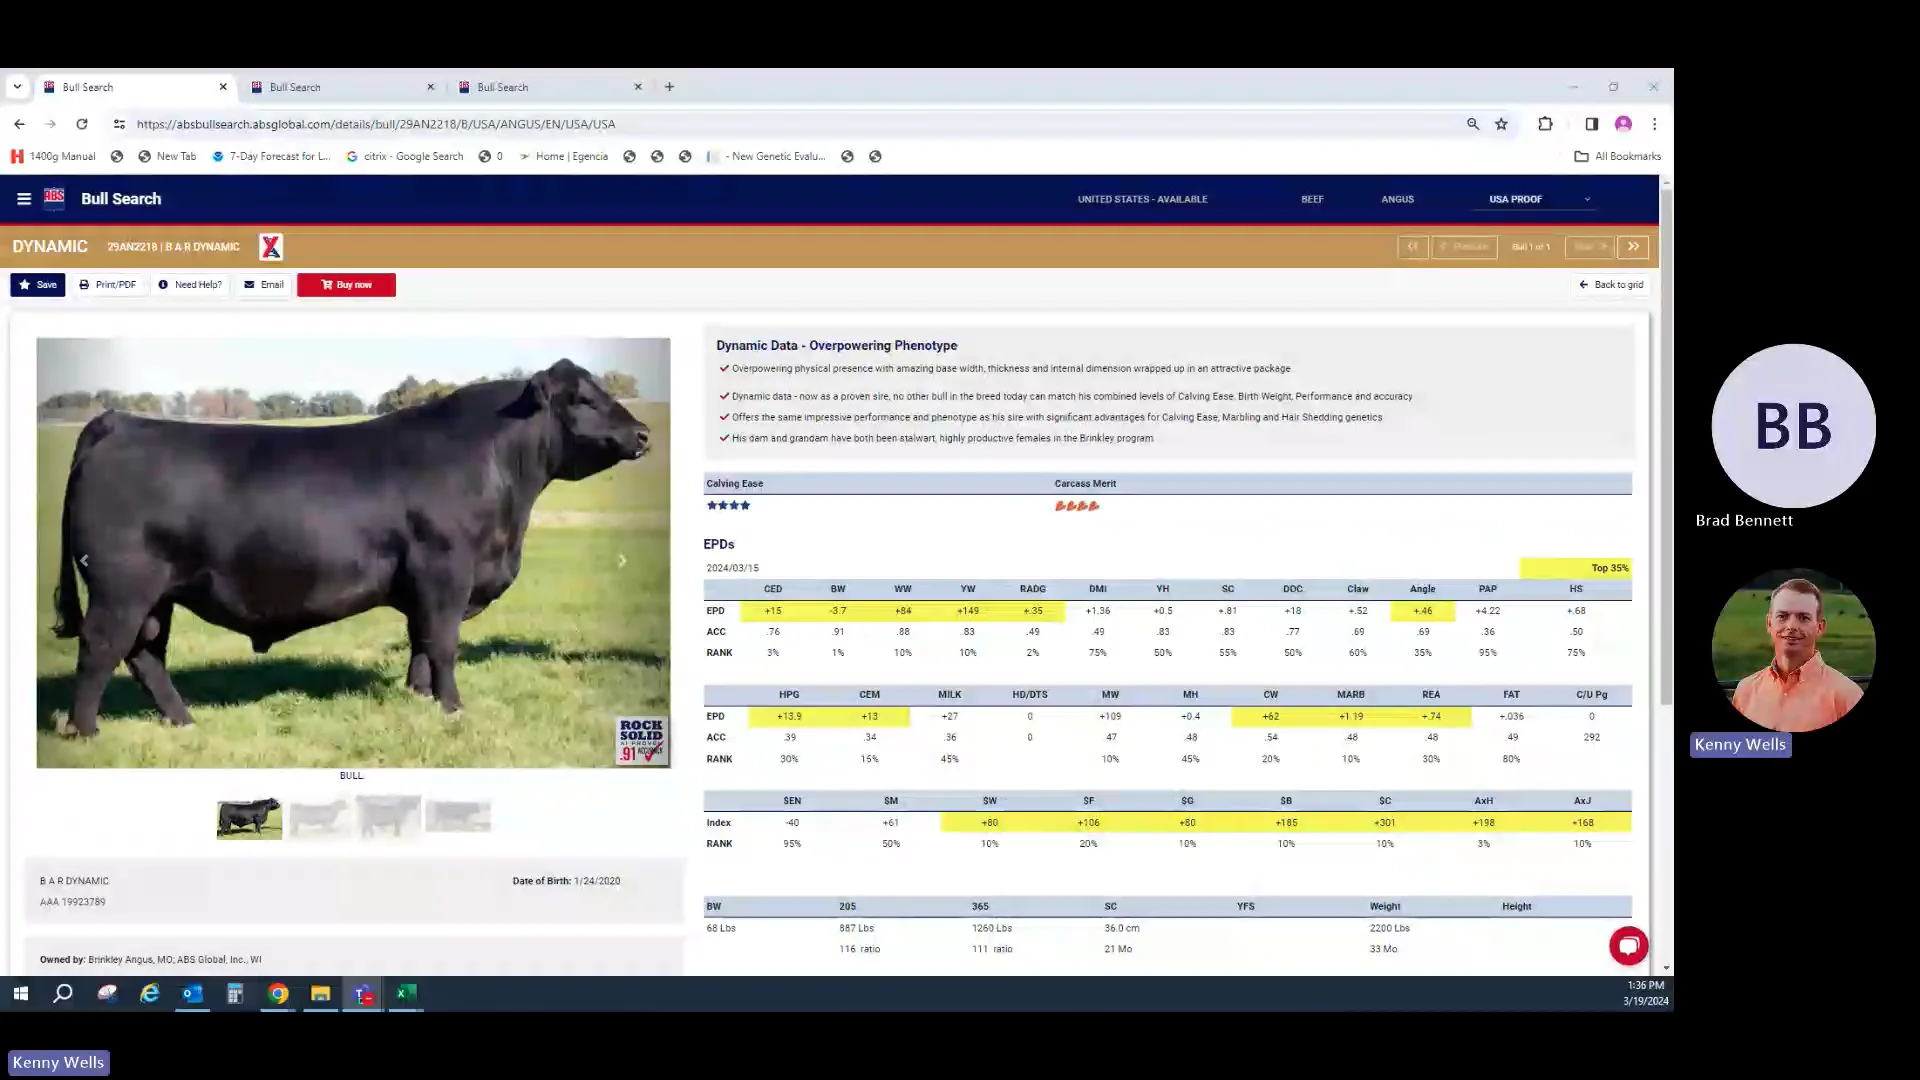This screenshot has height=1080, width=1920.
Task: Expand the browser tab search chevron
Action: click(17, 86)
